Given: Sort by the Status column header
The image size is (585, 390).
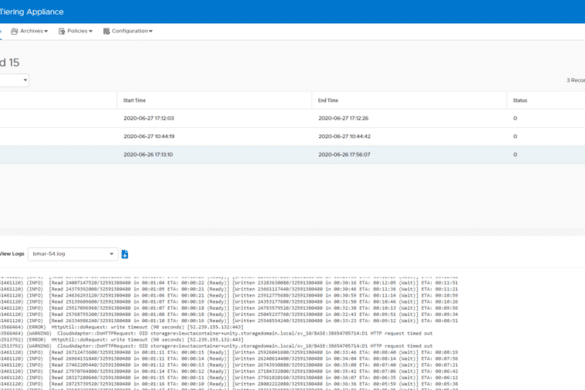Looking at the screenshot, I should (x=520, y=100).
